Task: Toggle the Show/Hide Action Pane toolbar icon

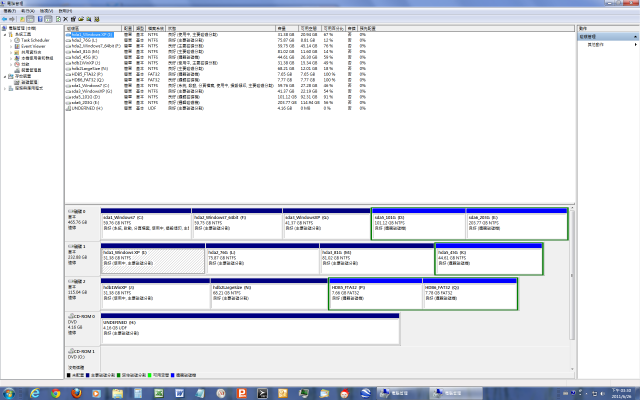Action: coord(48,19)
